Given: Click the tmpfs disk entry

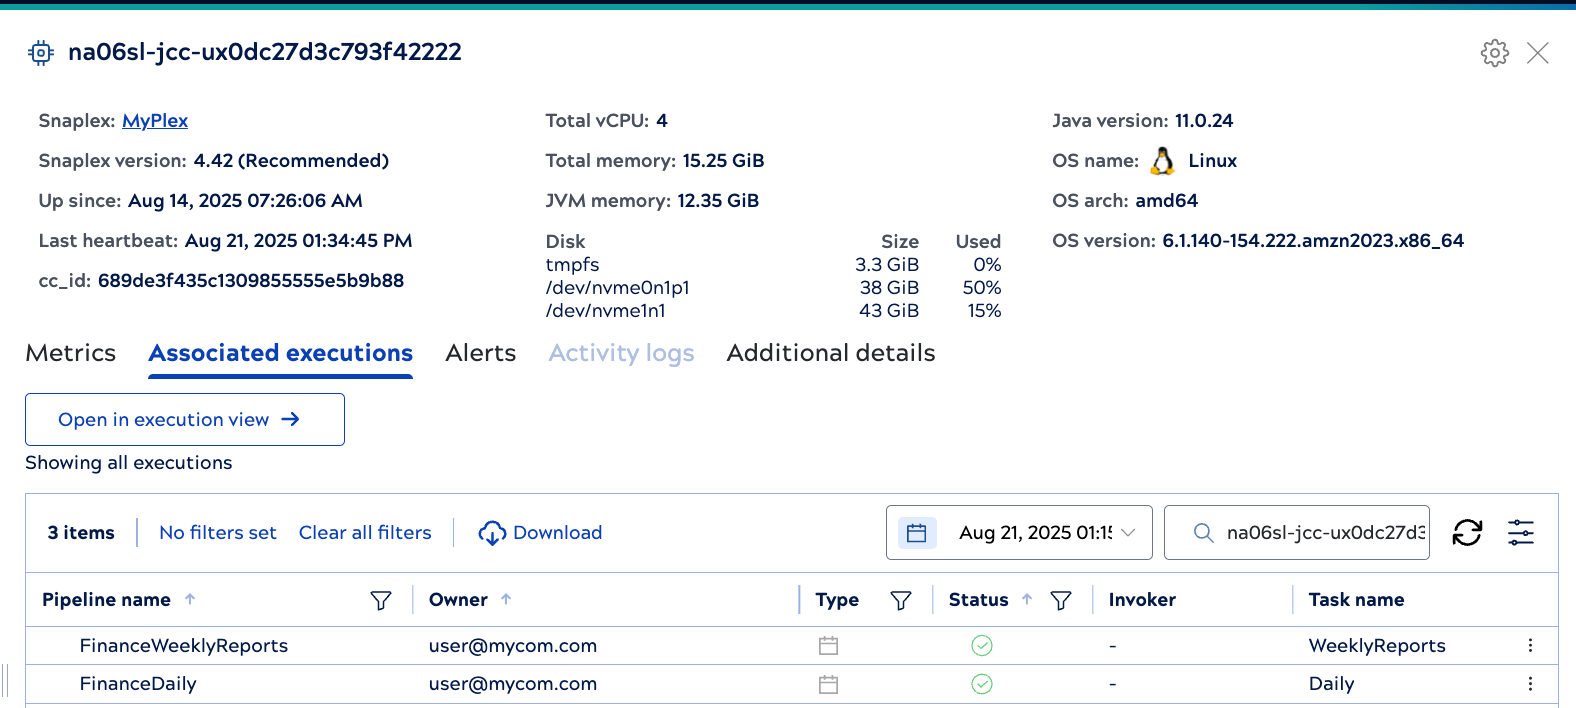Looking at the screenshot, I should (573, 265).
